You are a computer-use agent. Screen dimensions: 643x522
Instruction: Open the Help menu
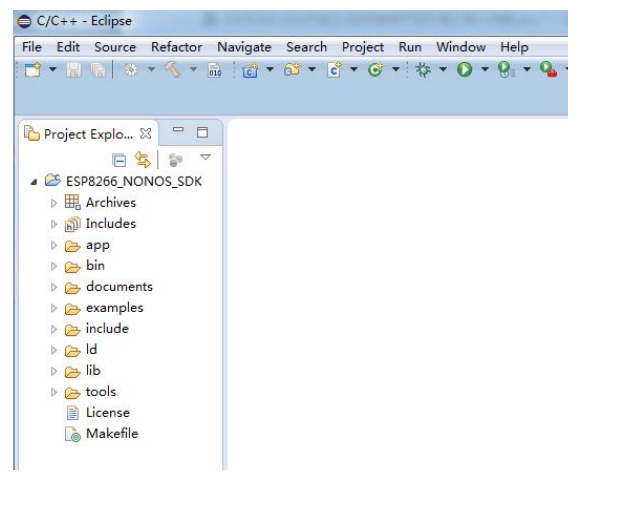514,48
